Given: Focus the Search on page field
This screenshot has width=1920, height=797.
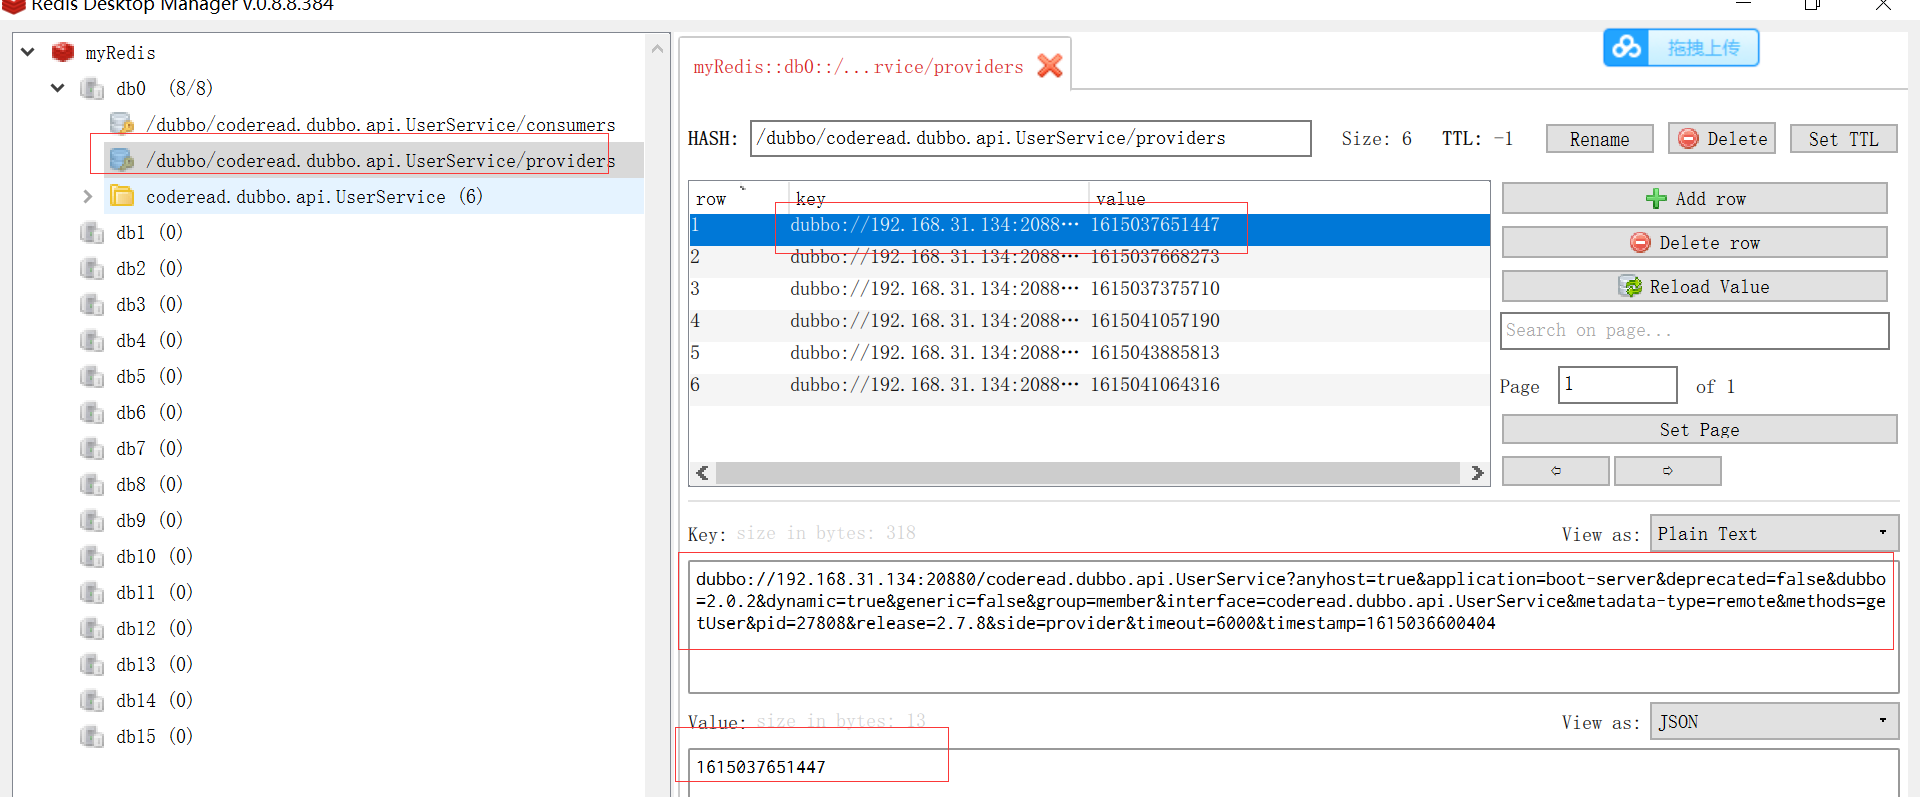Looking at the screenshot, I should click(x=1695, y=331).
